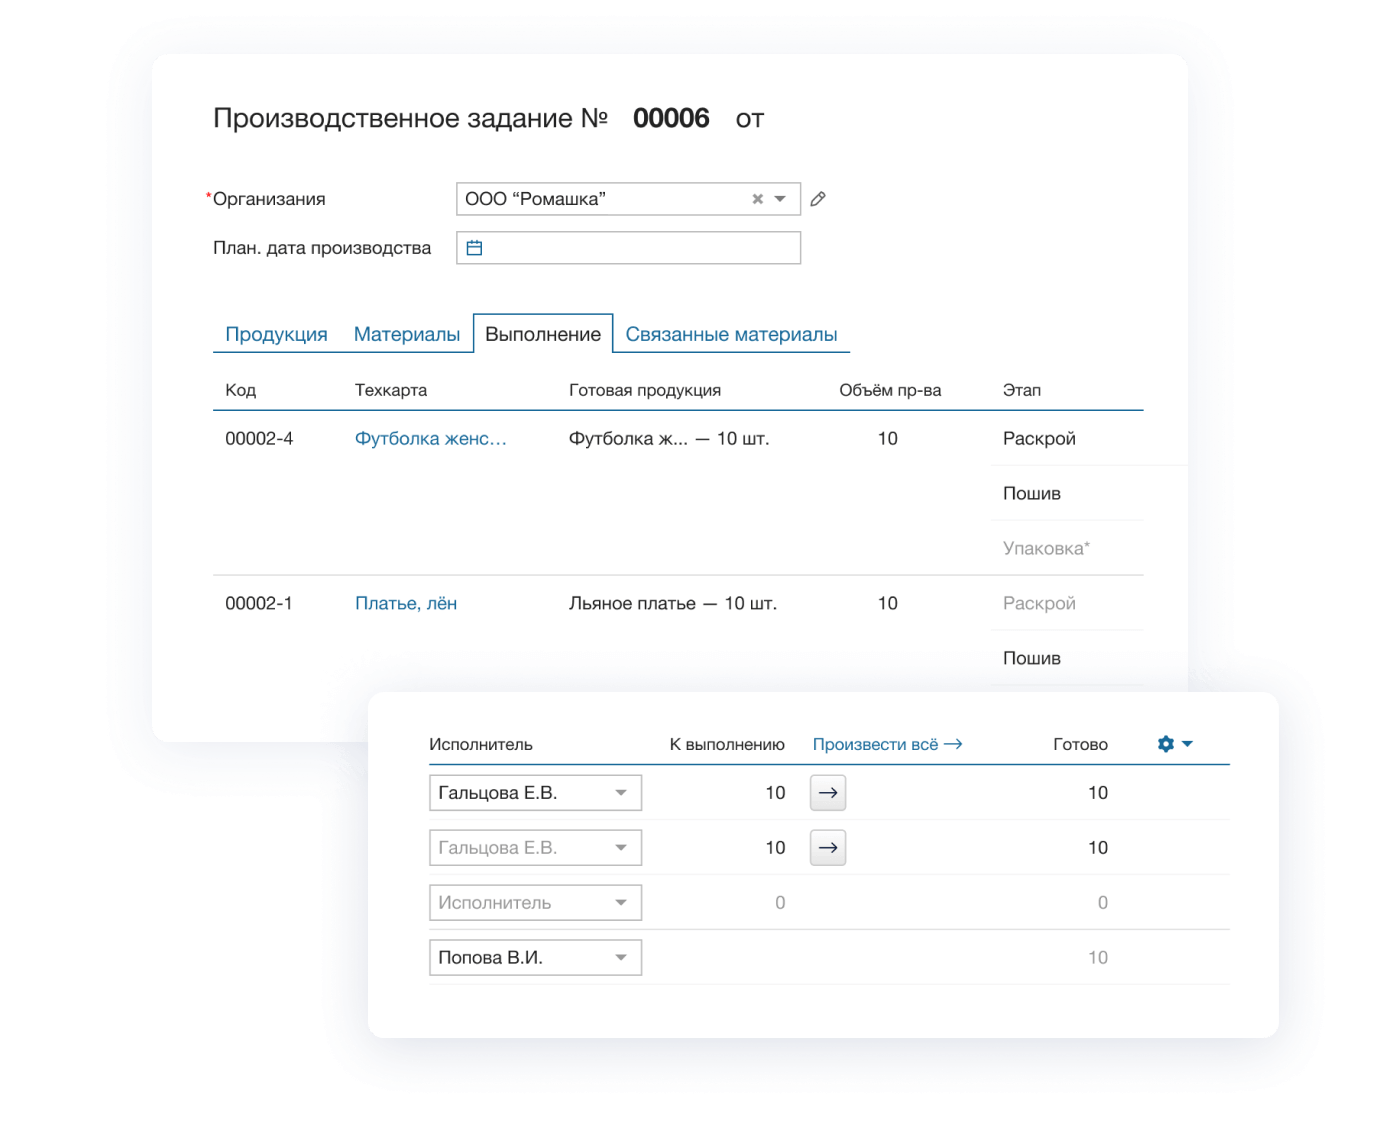
Task: Select the Упаковка* stage
Action: click(1046, 549)
